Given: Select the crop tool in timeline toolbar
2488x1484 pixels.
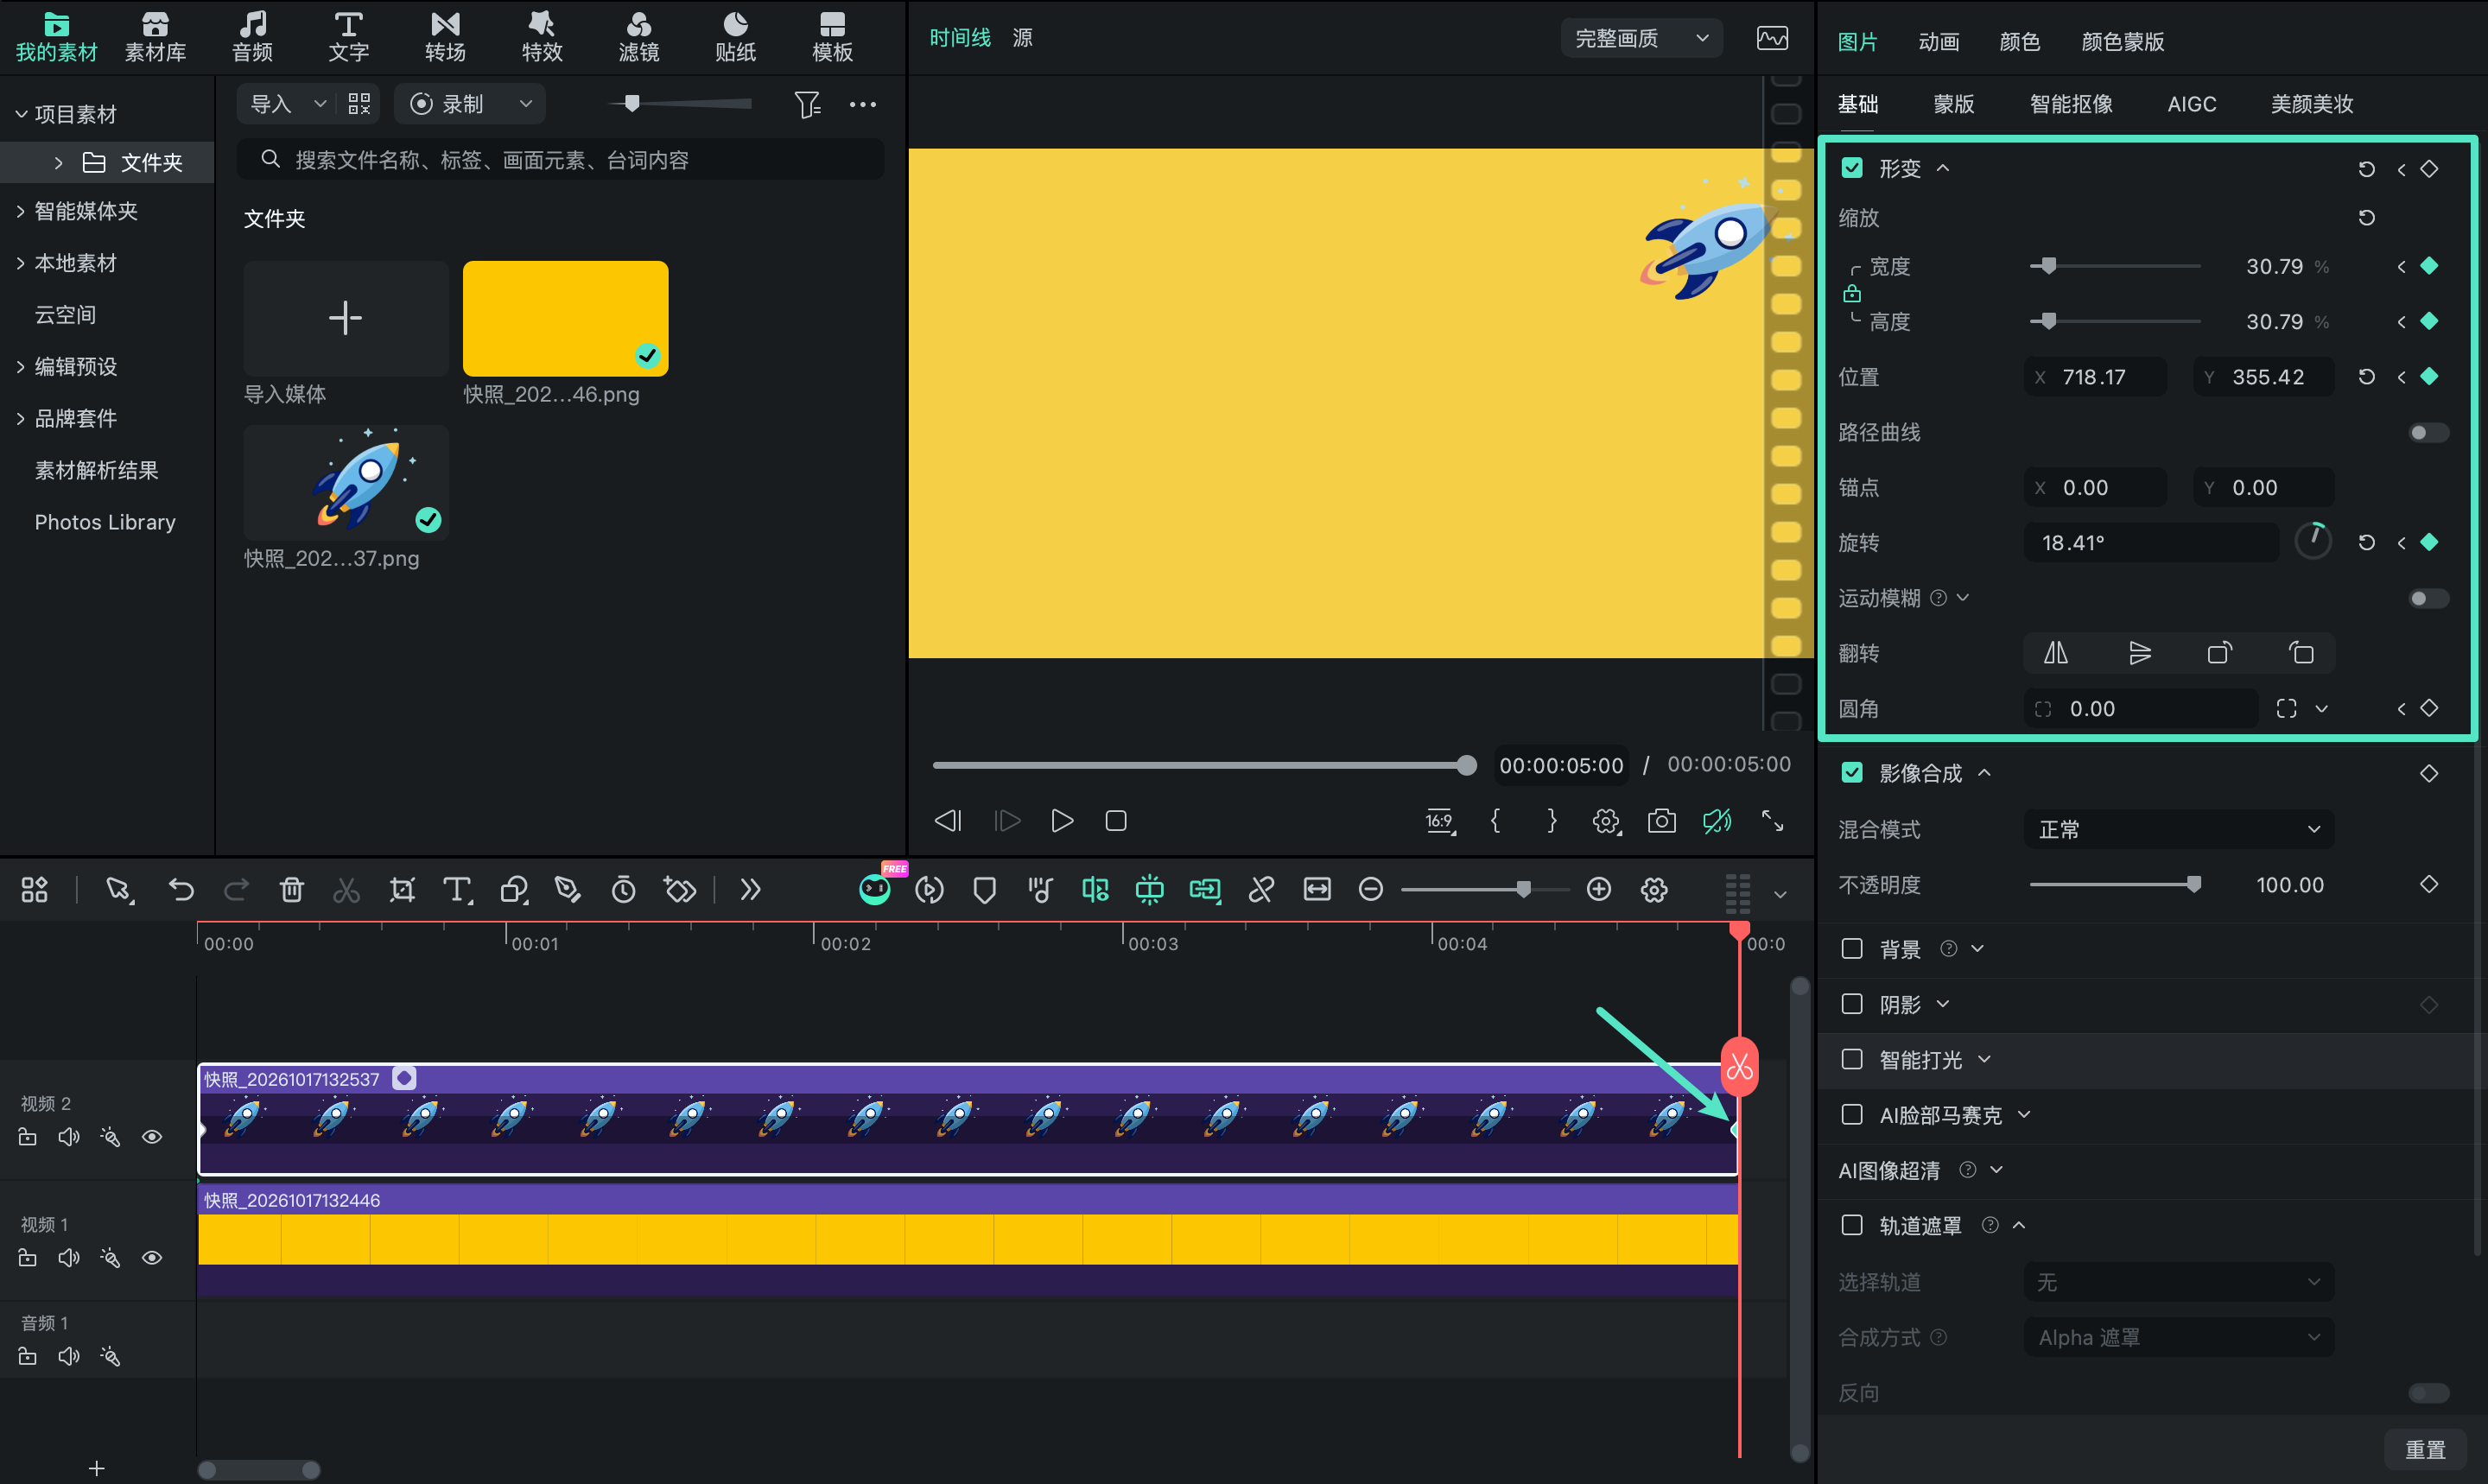Looking at the screenshot, I should click(402, 889).
